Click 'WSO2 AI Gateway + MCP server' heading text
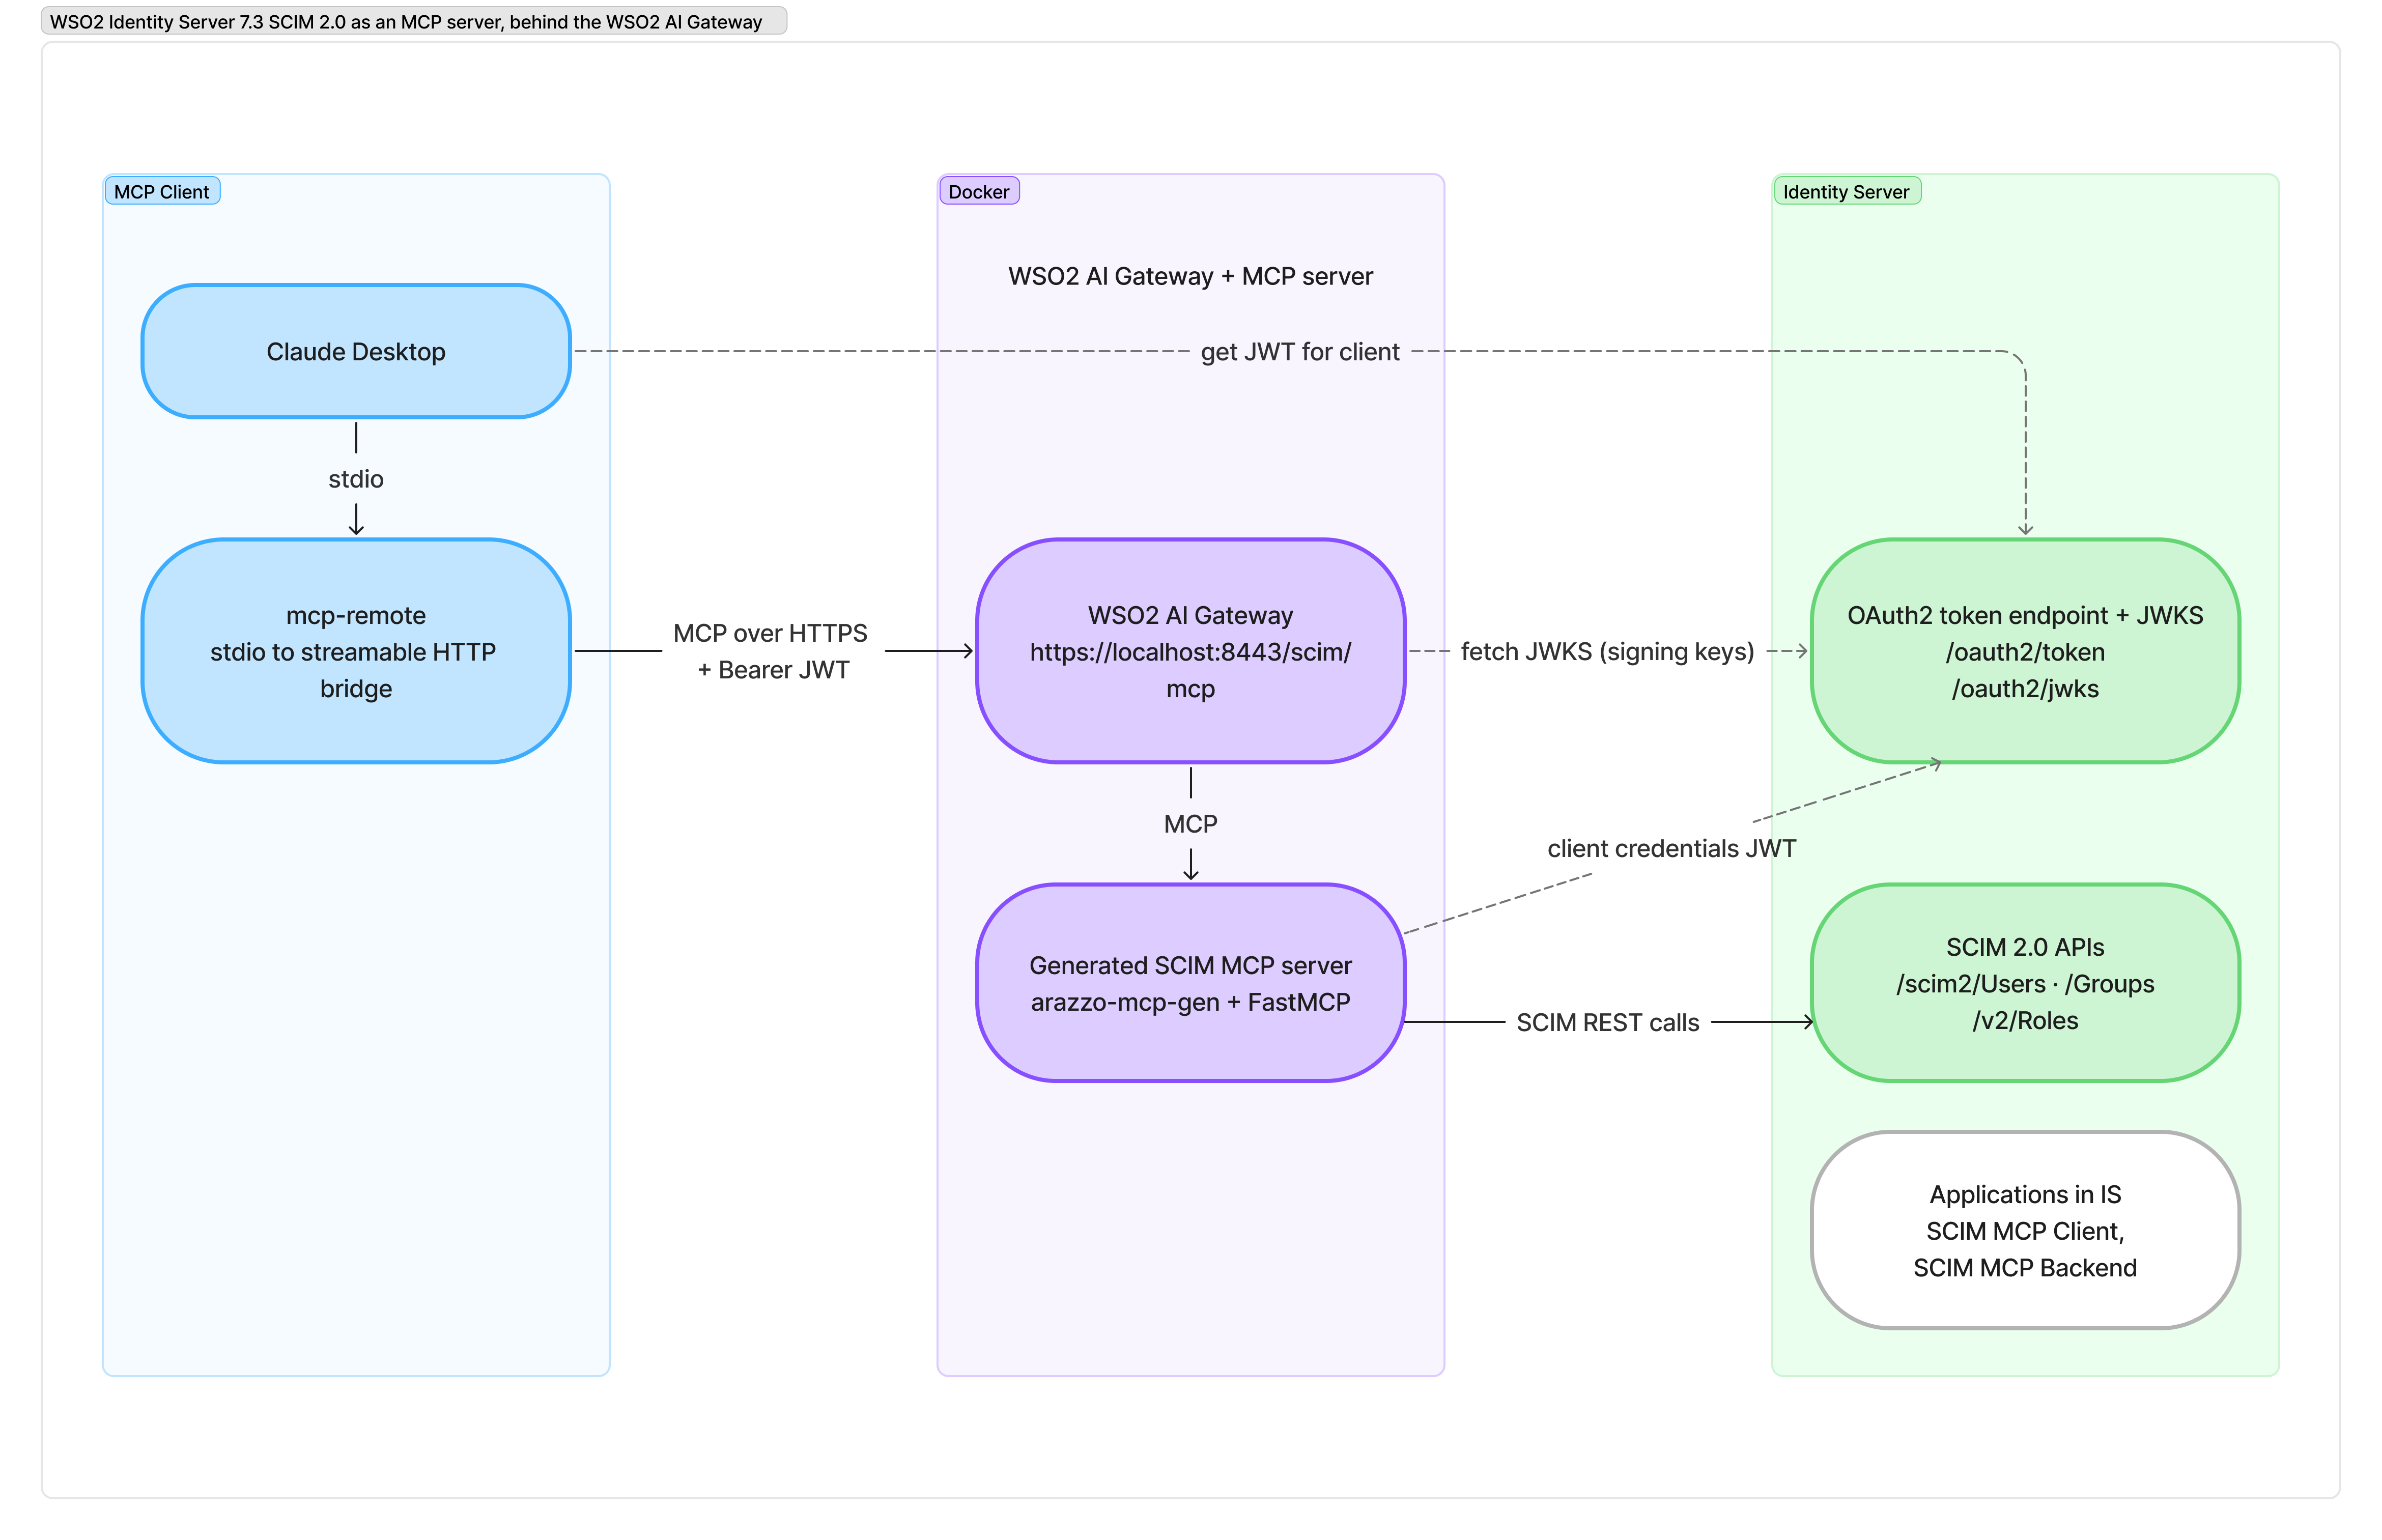 click(x=1190, y=276)
